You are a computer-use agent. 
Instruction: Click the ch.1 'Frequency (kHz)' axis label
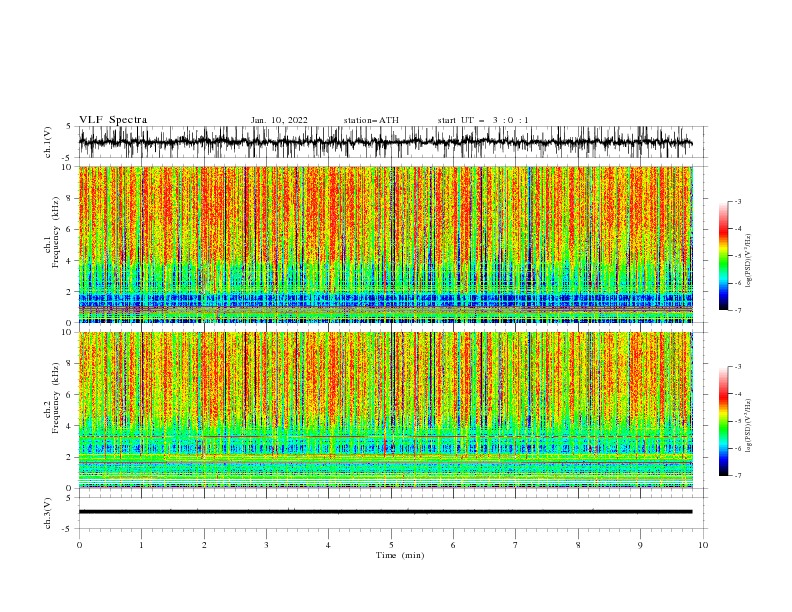(56, 233)
